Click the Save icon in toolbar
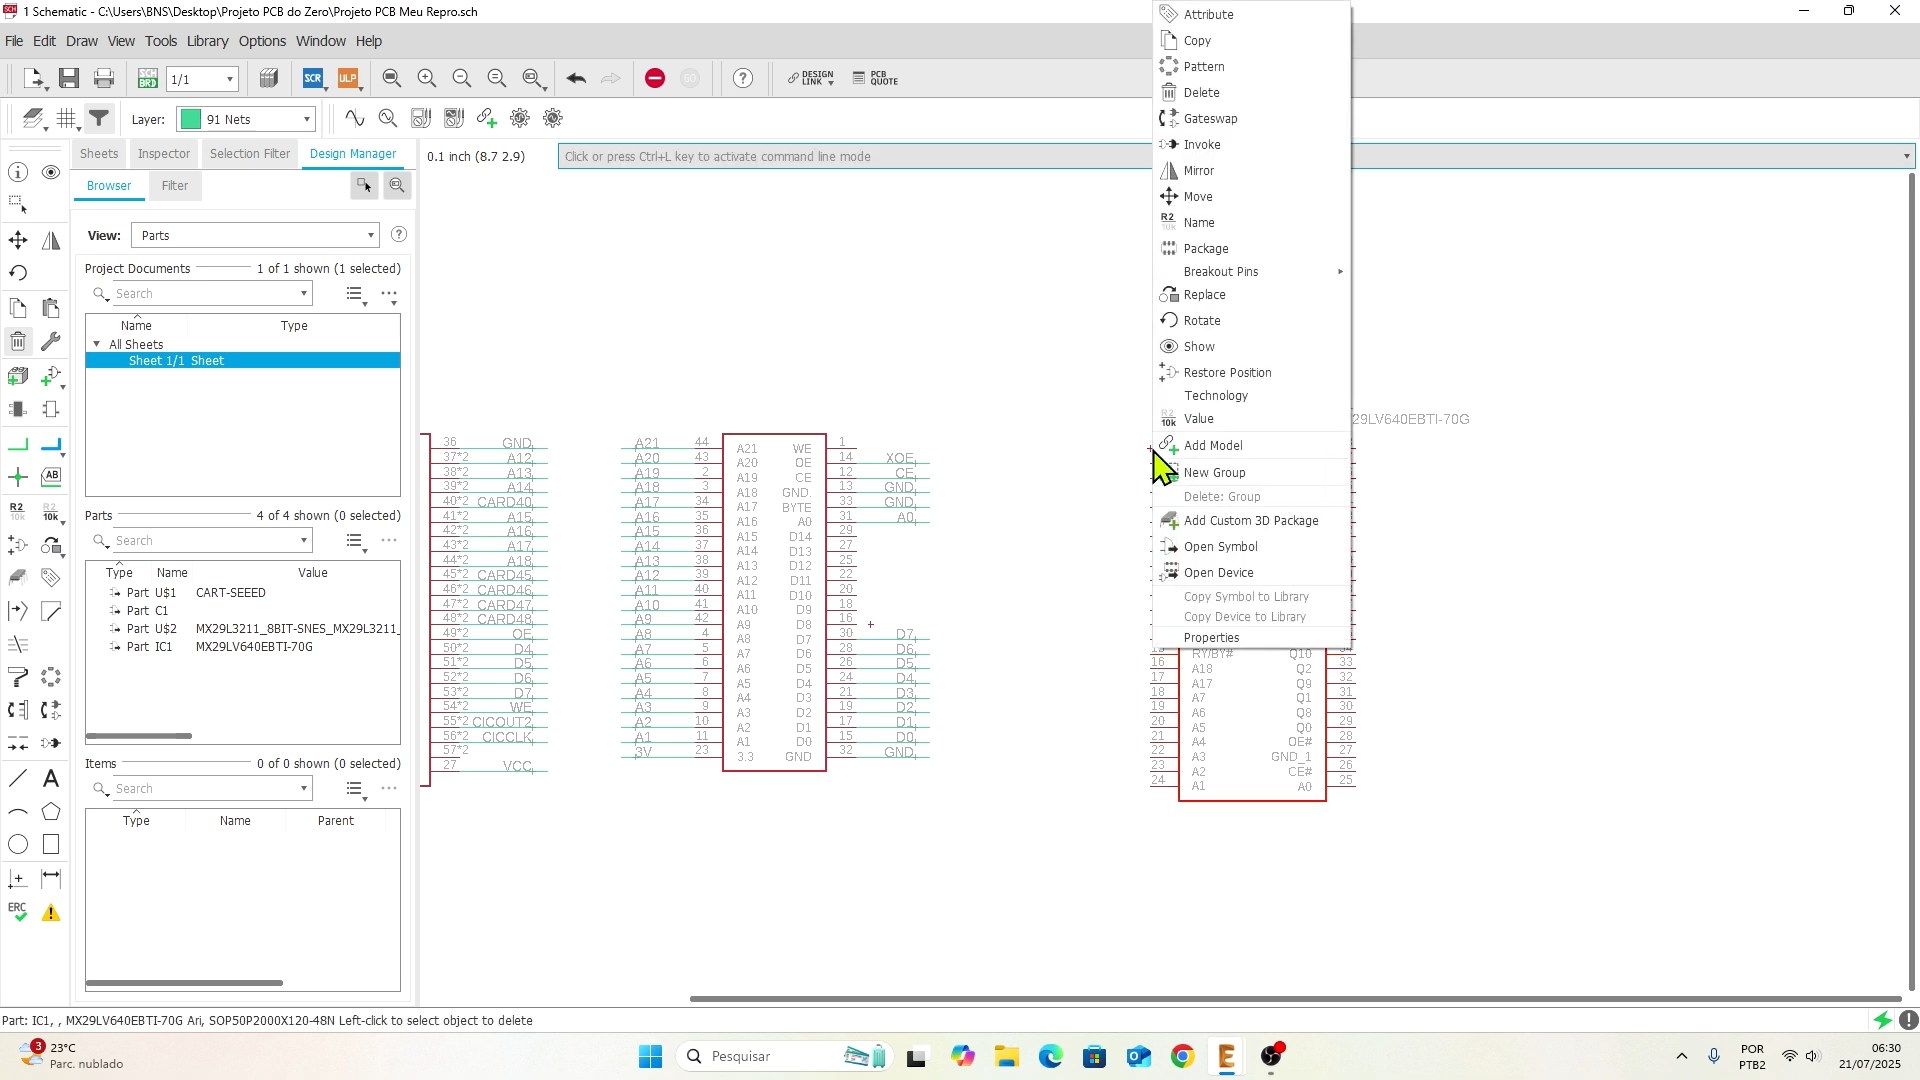The height and width of the screenshot is (1080, 1920). (x=69, y=79)
